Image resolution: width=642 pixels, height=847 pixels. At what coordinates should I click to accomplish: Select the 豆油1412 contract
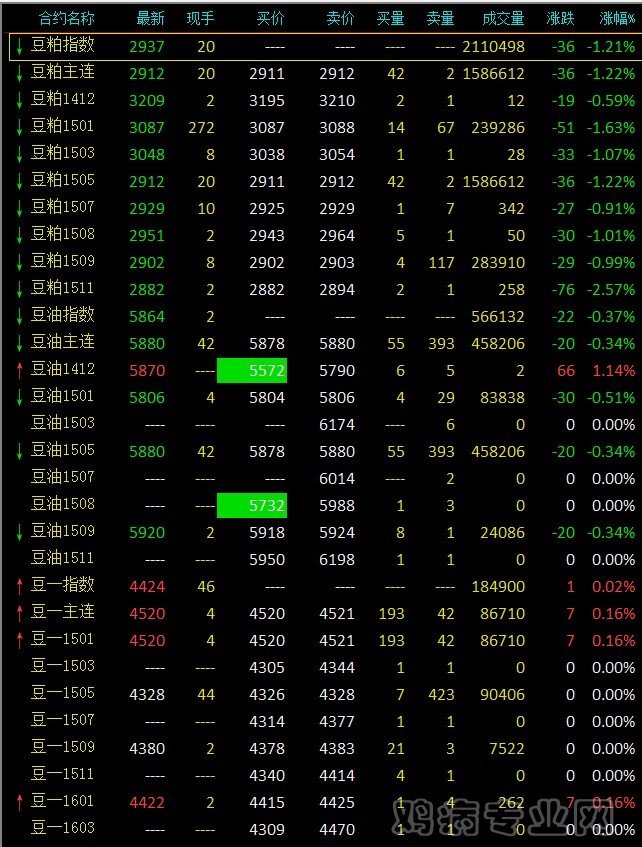[63, 369]
